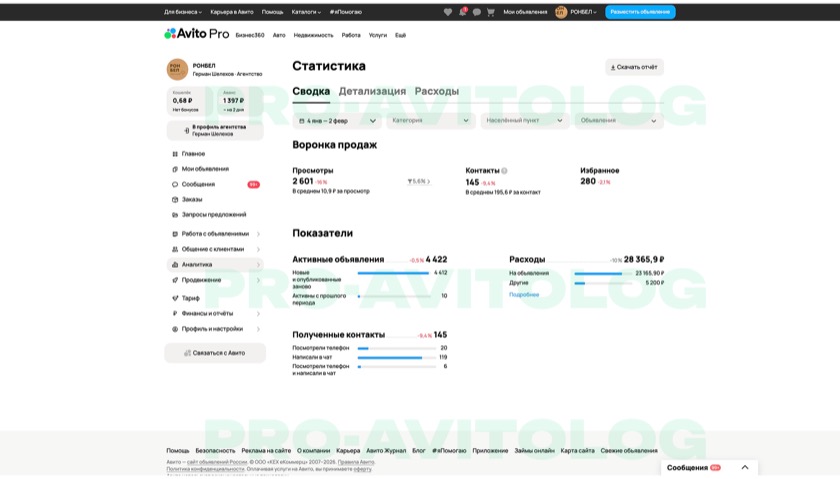
Task: Open the Недвижимость menu item
Action: tap(313, 35)
